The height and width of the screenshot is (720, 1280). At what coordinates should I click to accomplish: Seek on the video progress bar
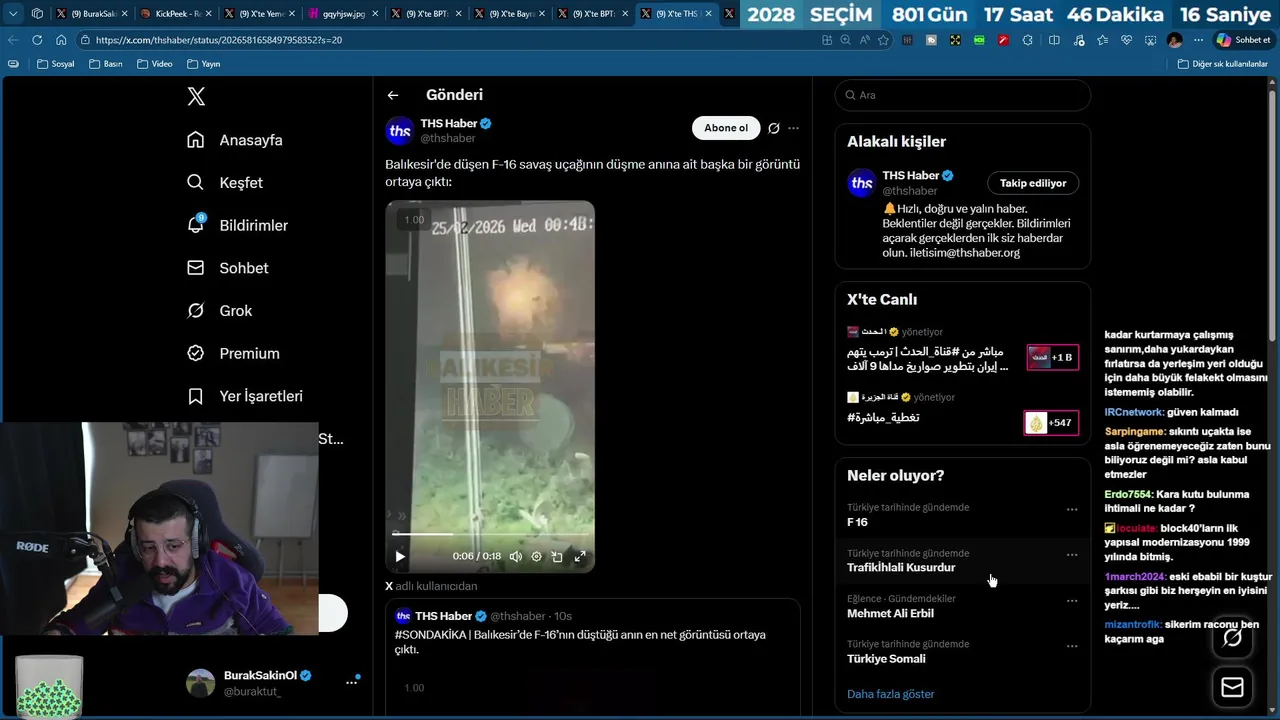click(490, 534)
